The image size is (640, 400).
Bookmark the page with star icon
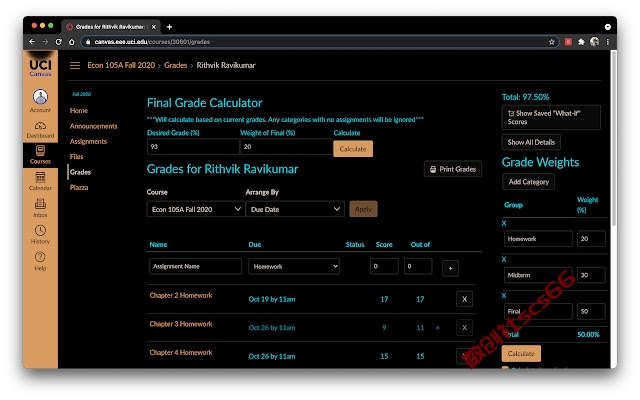(551, 42)
